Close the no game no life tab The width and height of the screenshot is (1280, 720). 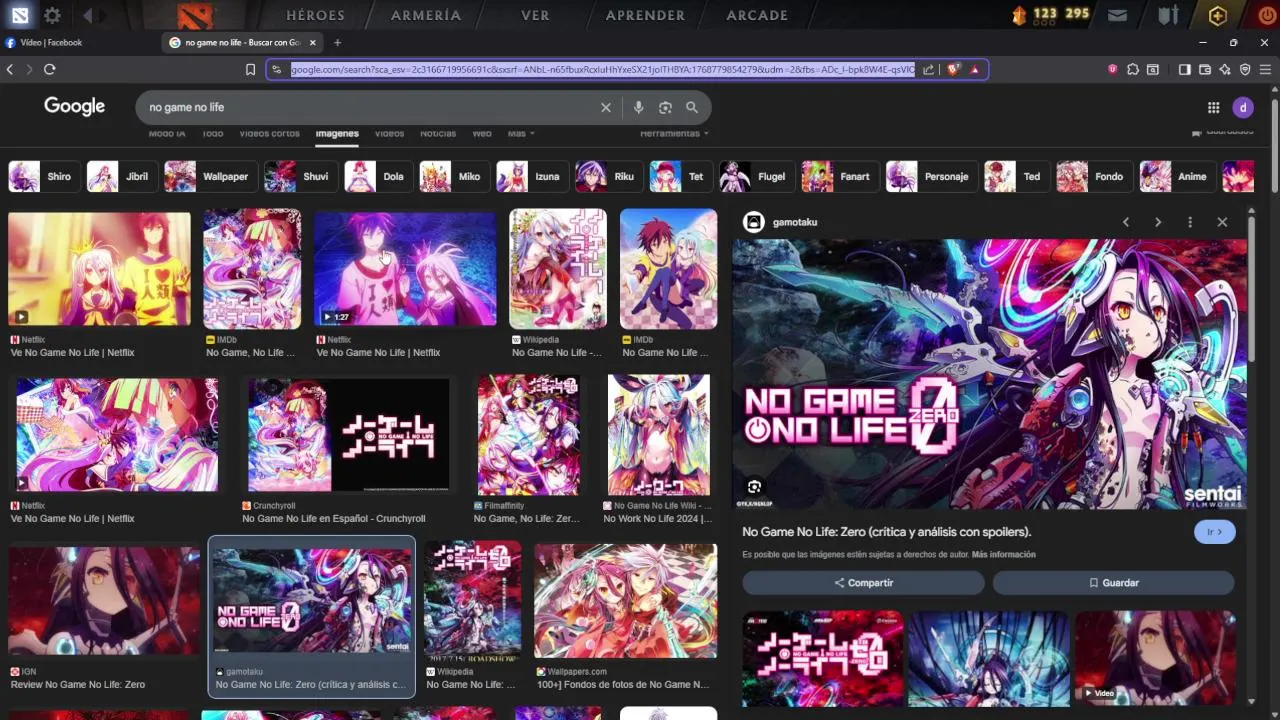click(x=313, y=43)
